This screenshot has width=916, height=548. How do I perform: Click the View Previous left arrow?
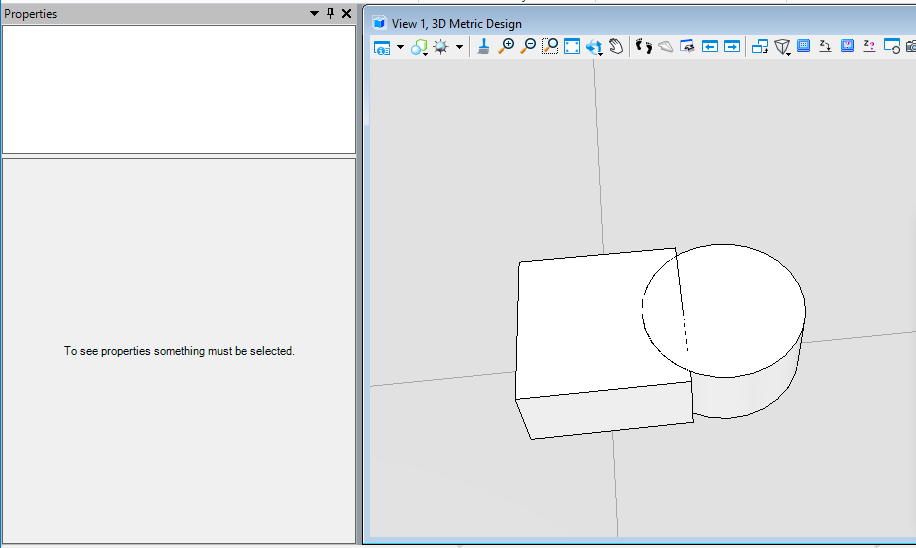[x=710, y=47]
